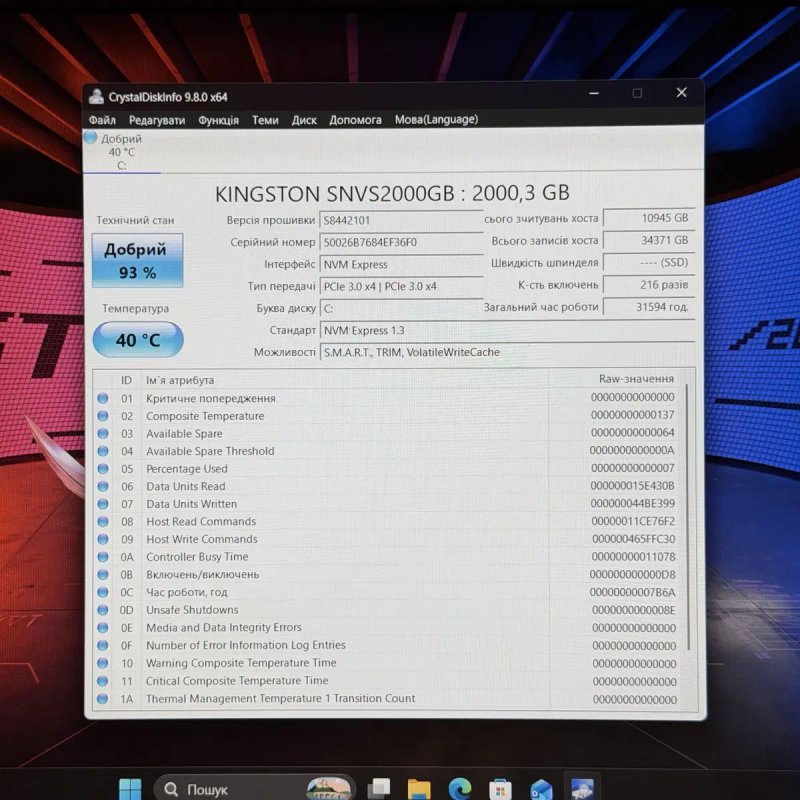
Task: Select the Data Units Written attribute name
Action: click(191, 504)
